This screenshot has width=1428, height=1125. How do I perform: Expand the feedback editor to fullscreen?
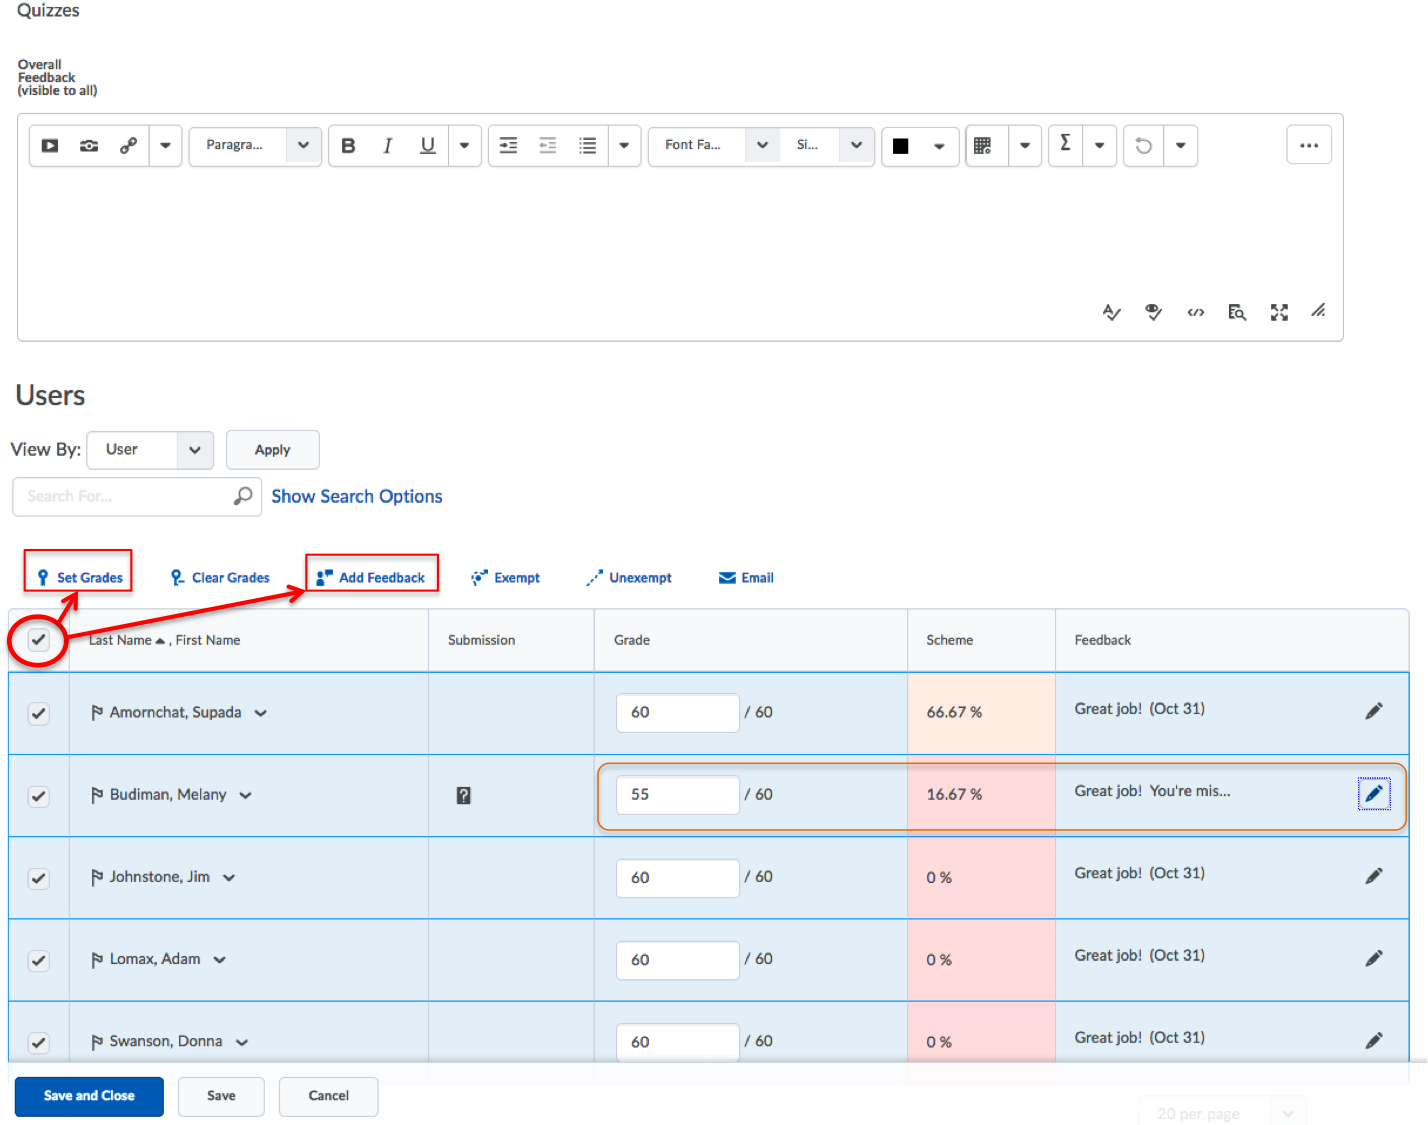tap(1279, 312)
